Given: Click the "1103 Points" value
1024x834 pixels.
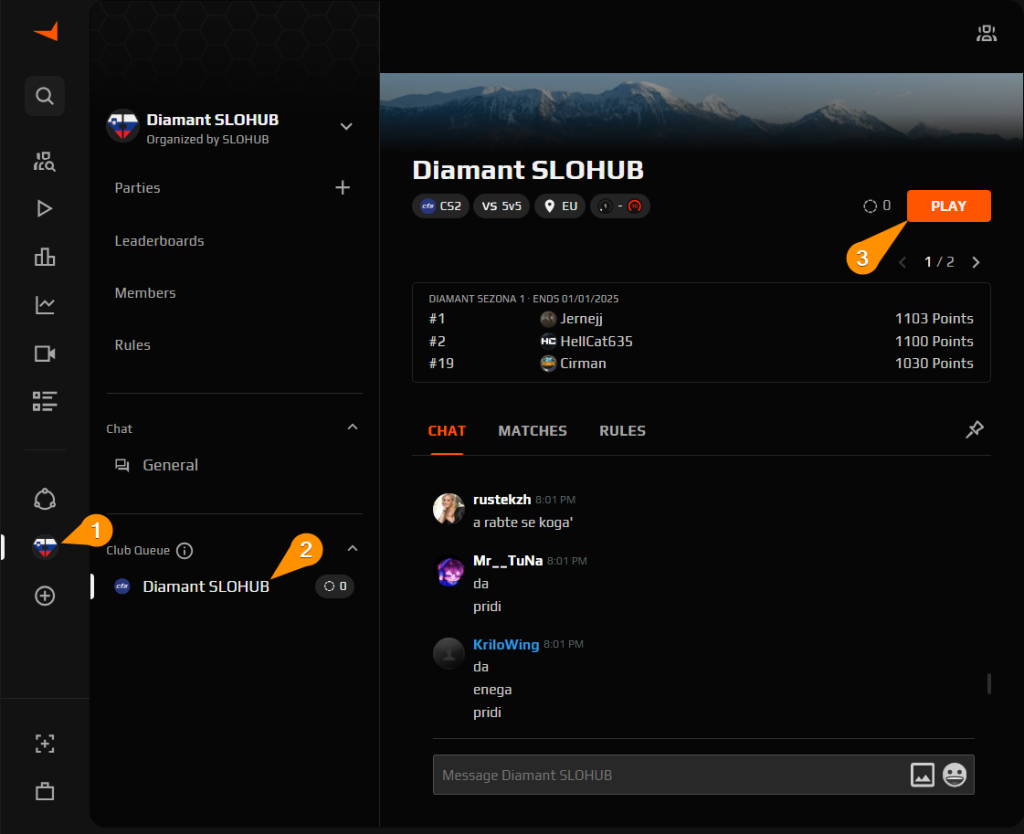Looking at the screenshot, I should tap(934, 319).
